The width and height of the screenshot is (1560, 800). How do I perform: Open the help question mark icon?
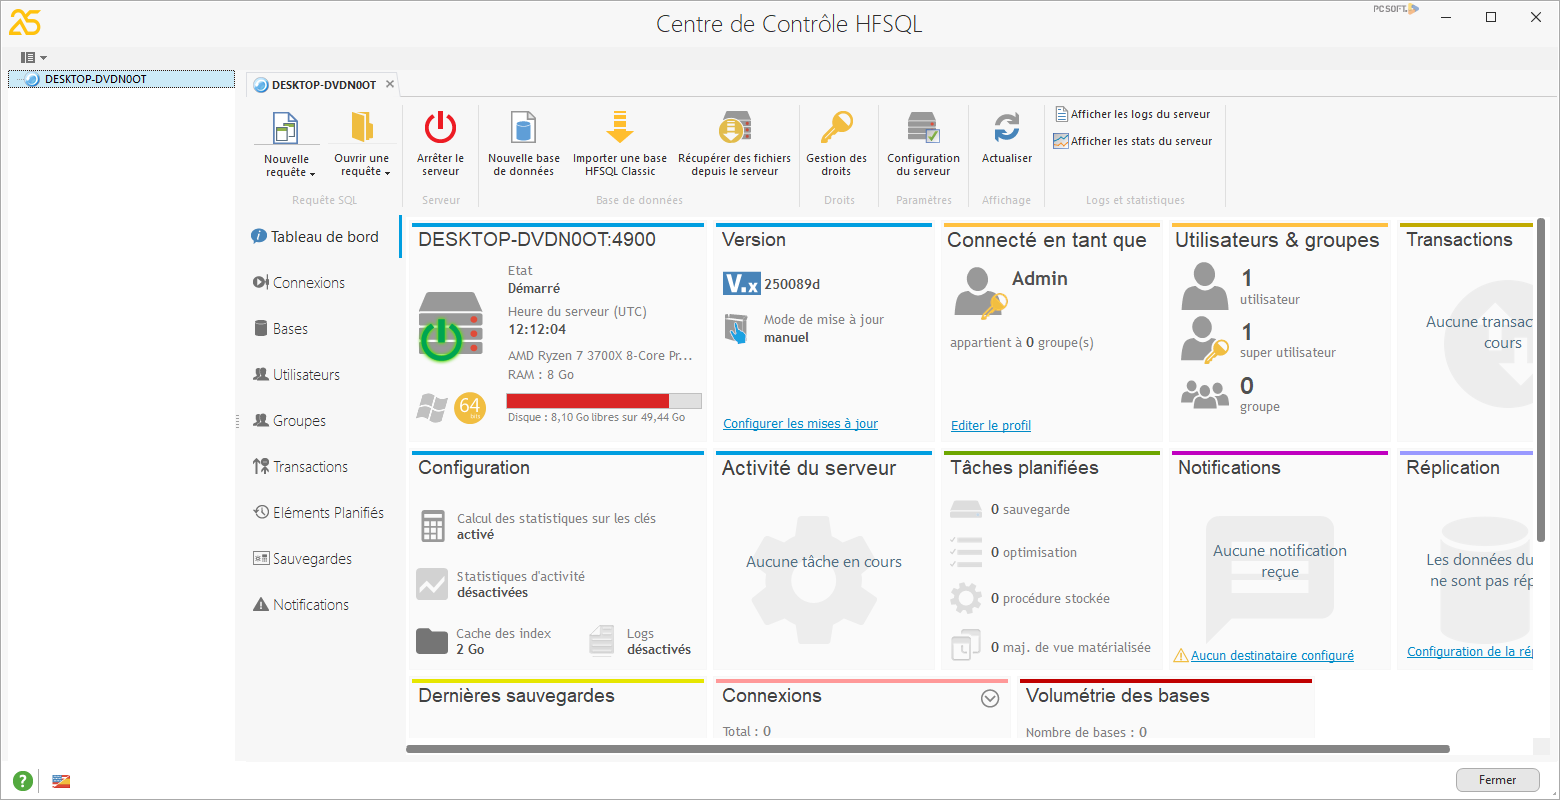point(23,781)
